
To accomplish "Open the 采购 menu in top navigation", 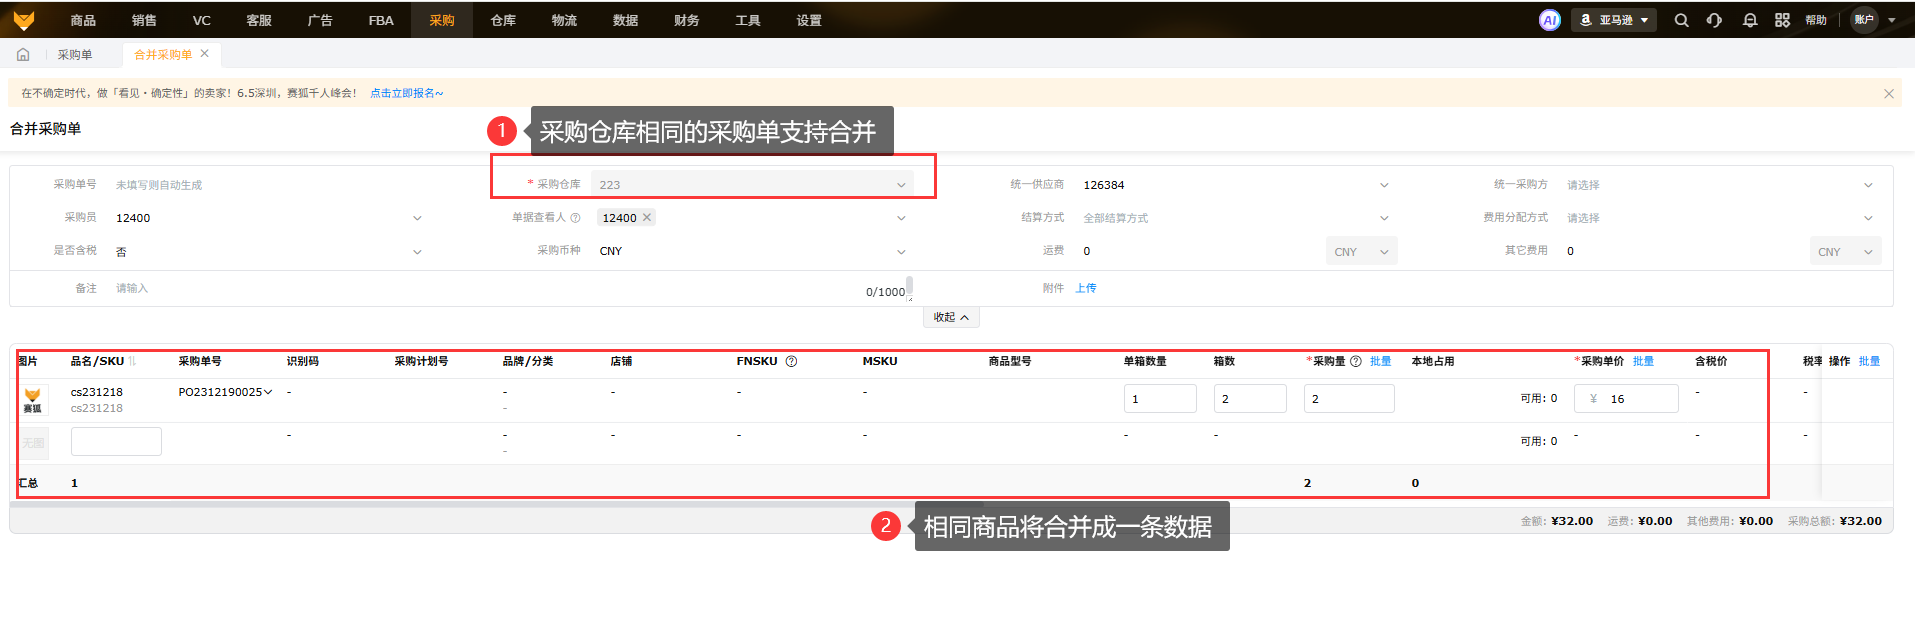I will [x=441, y=20].
